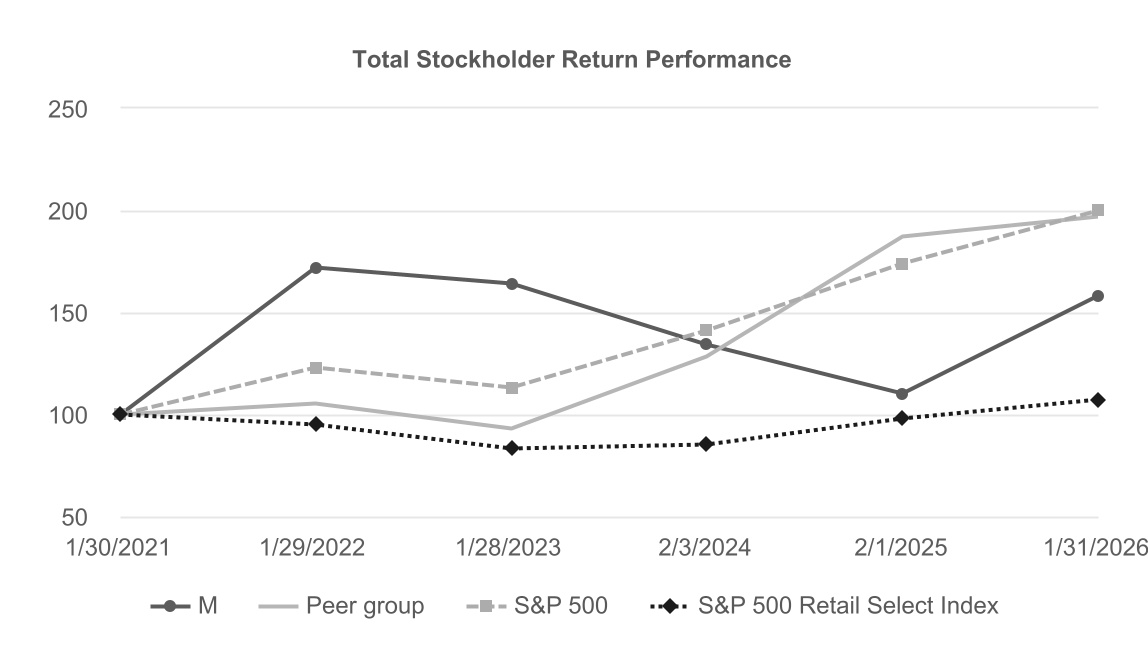Select the S&P 500 square marker at 2/1/2025
This screenshot has height=672, width=1148.
pos(902,264)
